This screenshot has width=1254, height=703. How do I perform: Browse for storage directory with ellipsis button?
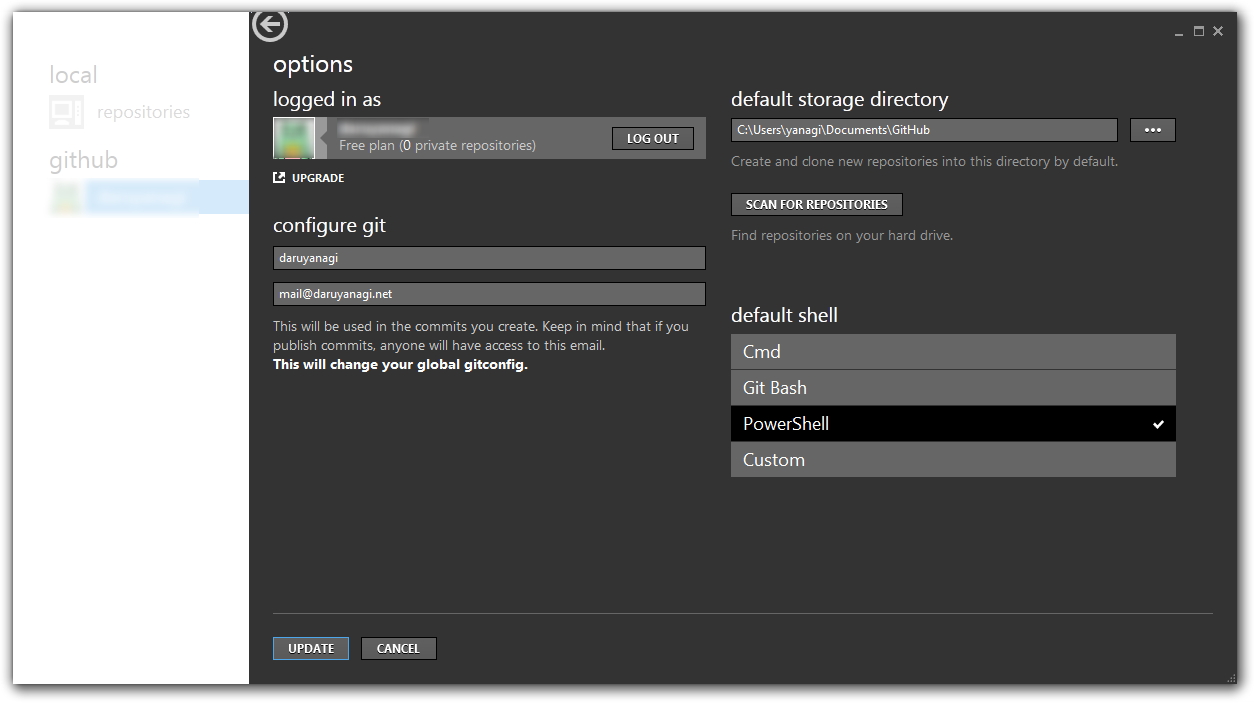[1152, 130]
